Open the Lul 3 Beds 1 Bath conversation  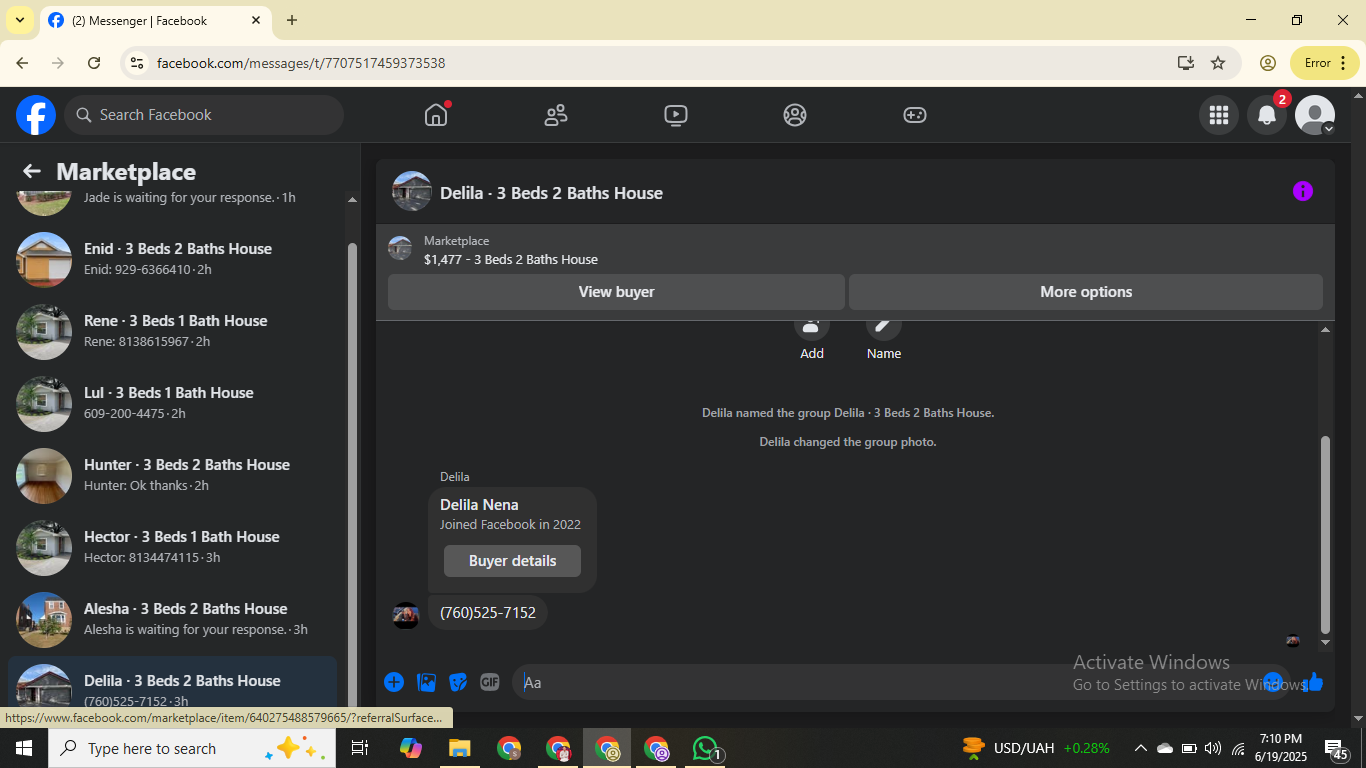[x=172, y=404]
